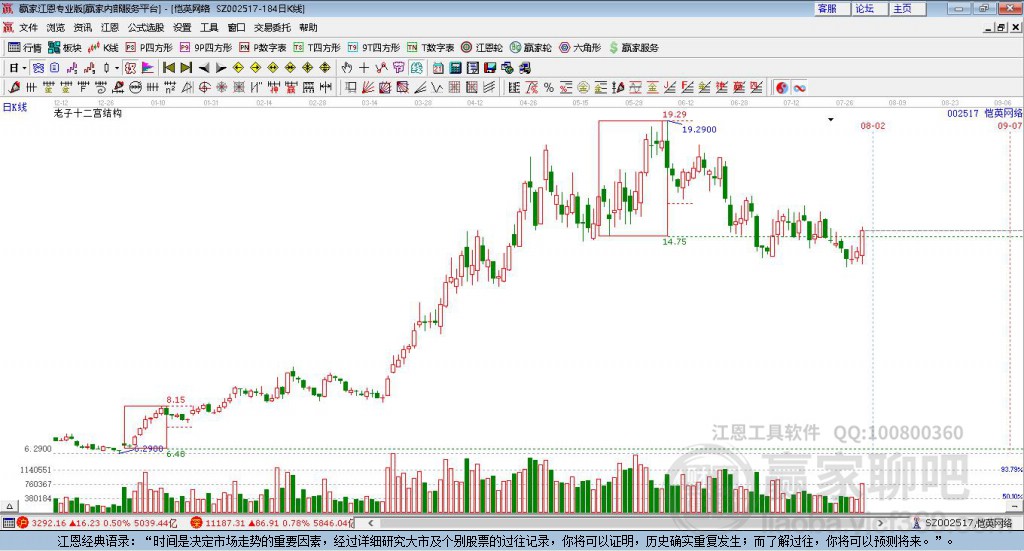Open the 设置 menu
This screenshot has height=551, width=1024.
(x=182, y=27)
